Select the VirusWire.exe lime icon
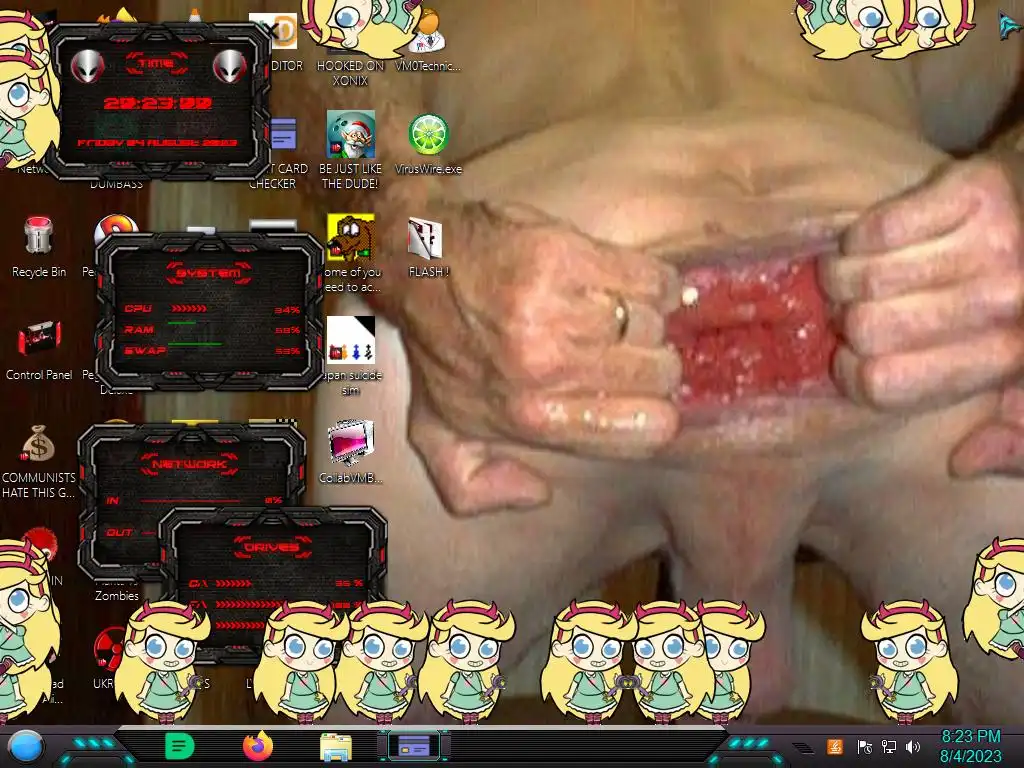The image size is (1024, 768). tap(428, 135)
